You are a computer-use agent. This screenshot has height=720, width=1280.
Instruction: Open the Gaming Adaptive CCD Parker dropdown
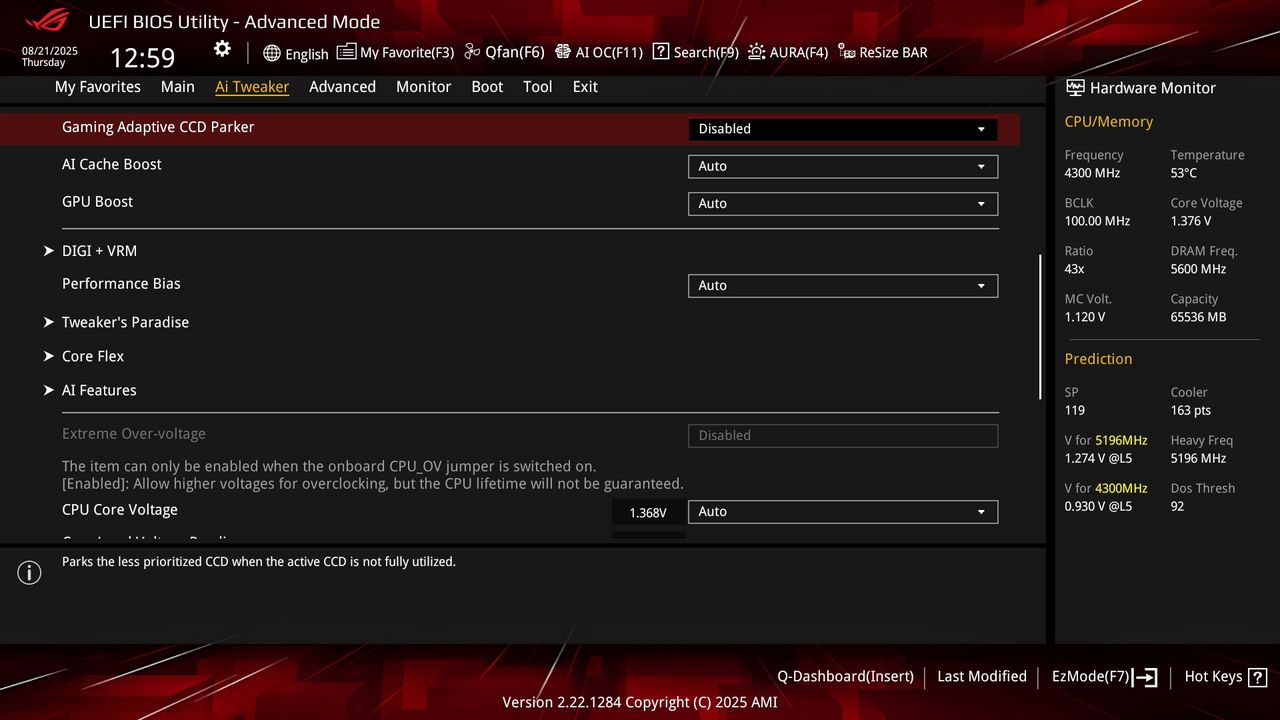click(x=841, y=129)
